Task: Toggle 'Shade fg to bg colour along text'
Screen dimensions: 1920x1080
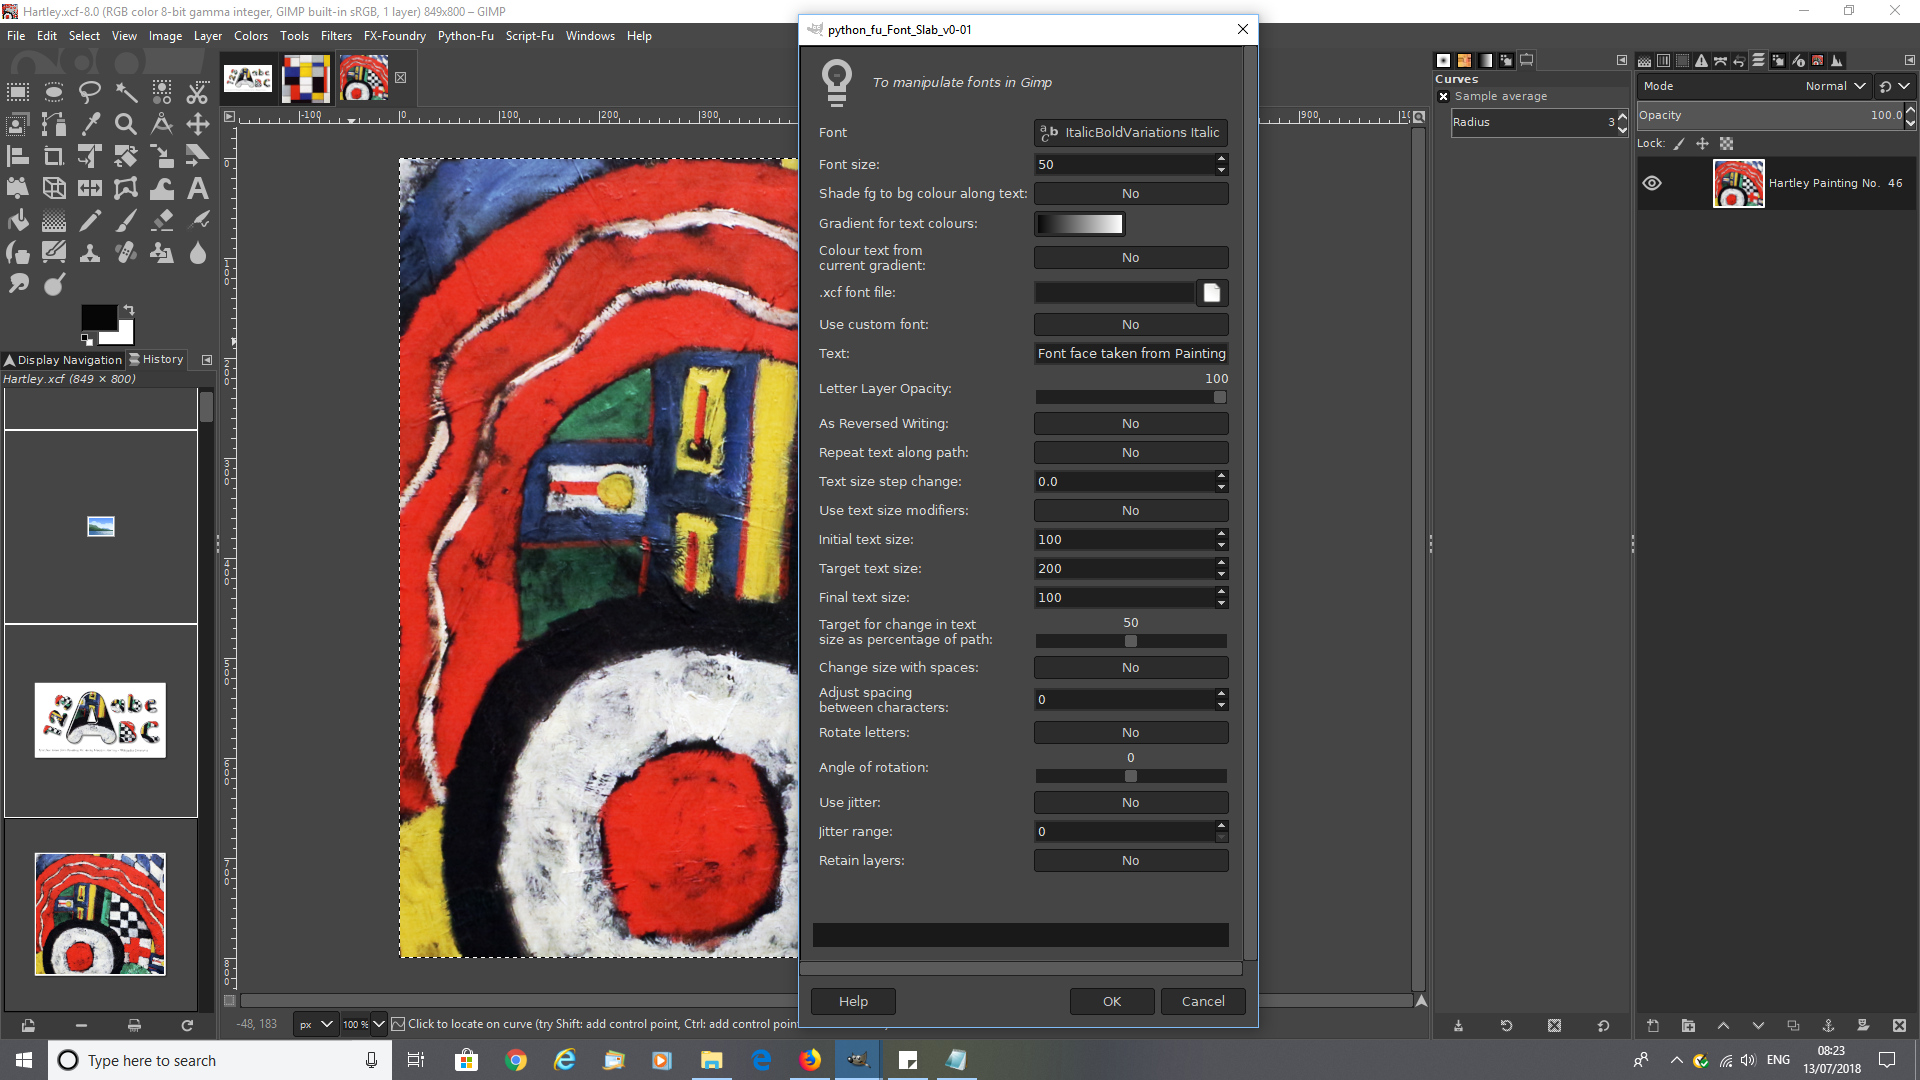Action: (x=1131, y=194)
